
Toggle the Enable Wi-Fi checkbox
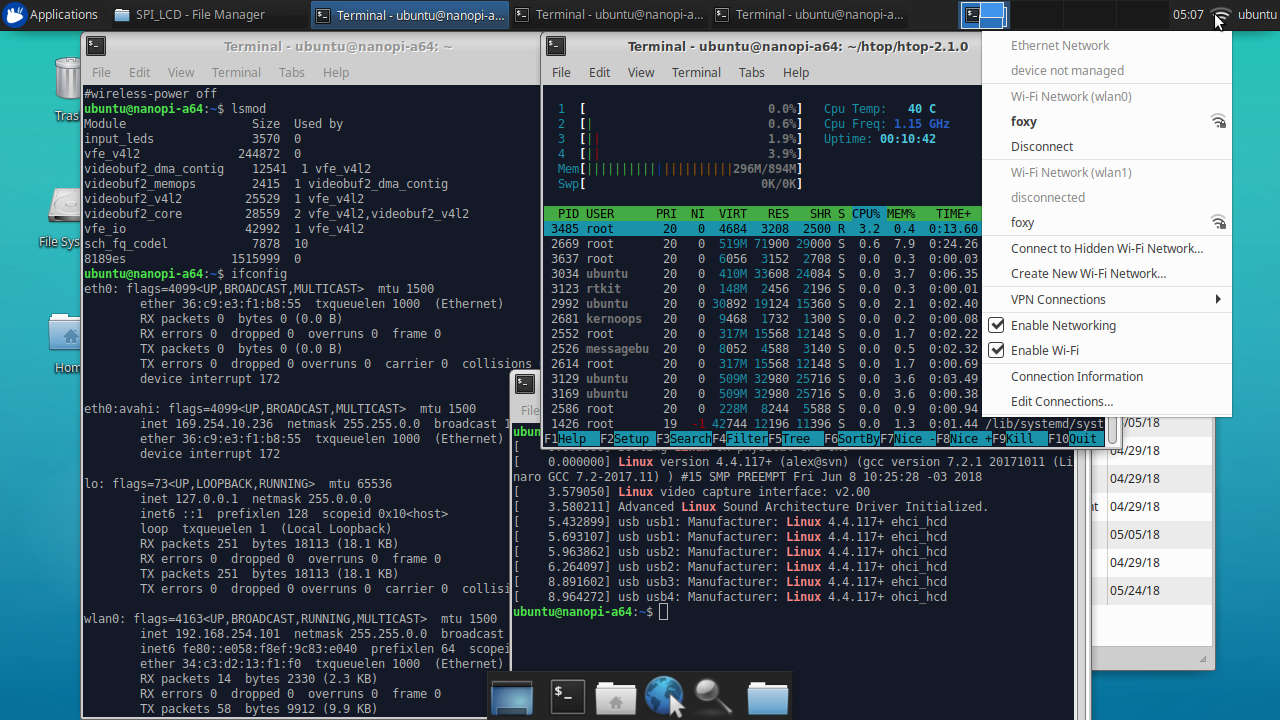click(996, 350)
